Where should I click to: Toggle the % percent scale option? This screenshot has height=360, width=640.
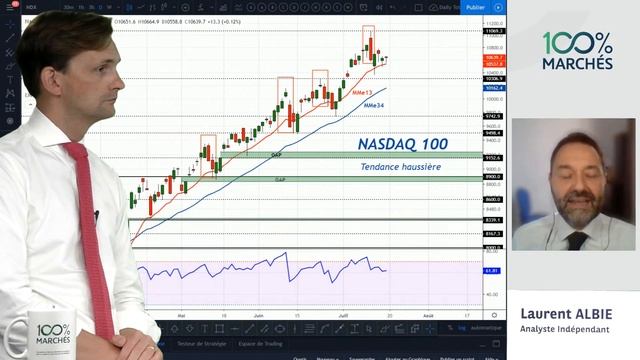450,328
